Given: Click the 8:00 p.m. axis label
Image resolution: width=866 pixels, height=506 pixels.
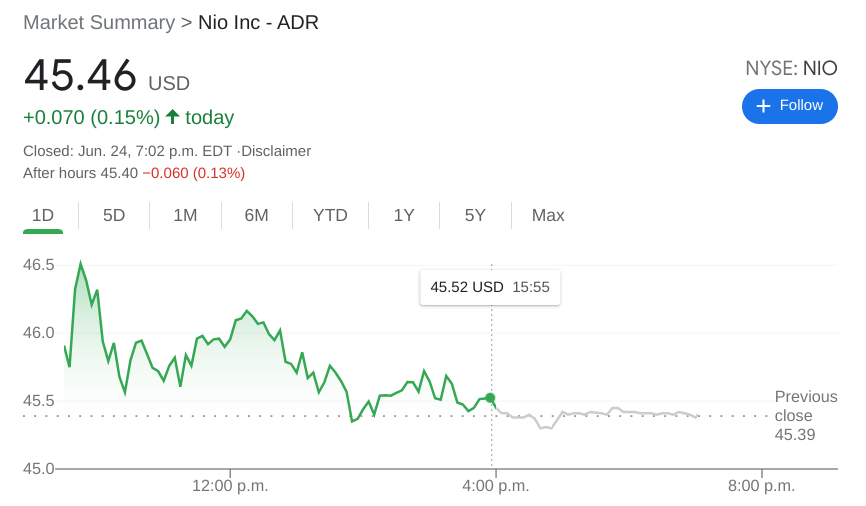Looking at the screenshot, I should point(761,486).
